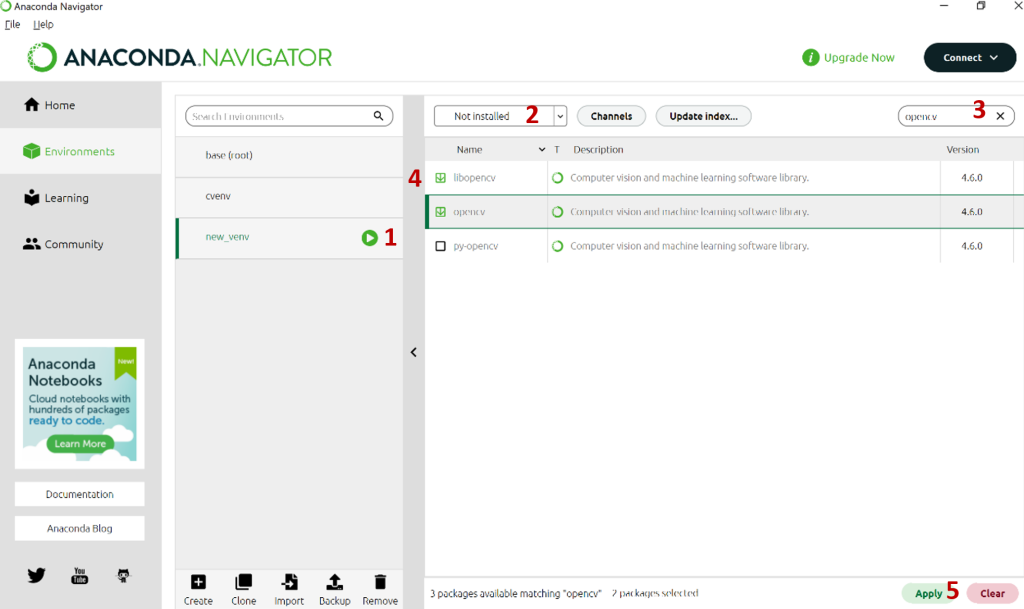1024x609 pixels.
Task: Click version 4.6.0 of py-opencv row
Action: point(972,246)
